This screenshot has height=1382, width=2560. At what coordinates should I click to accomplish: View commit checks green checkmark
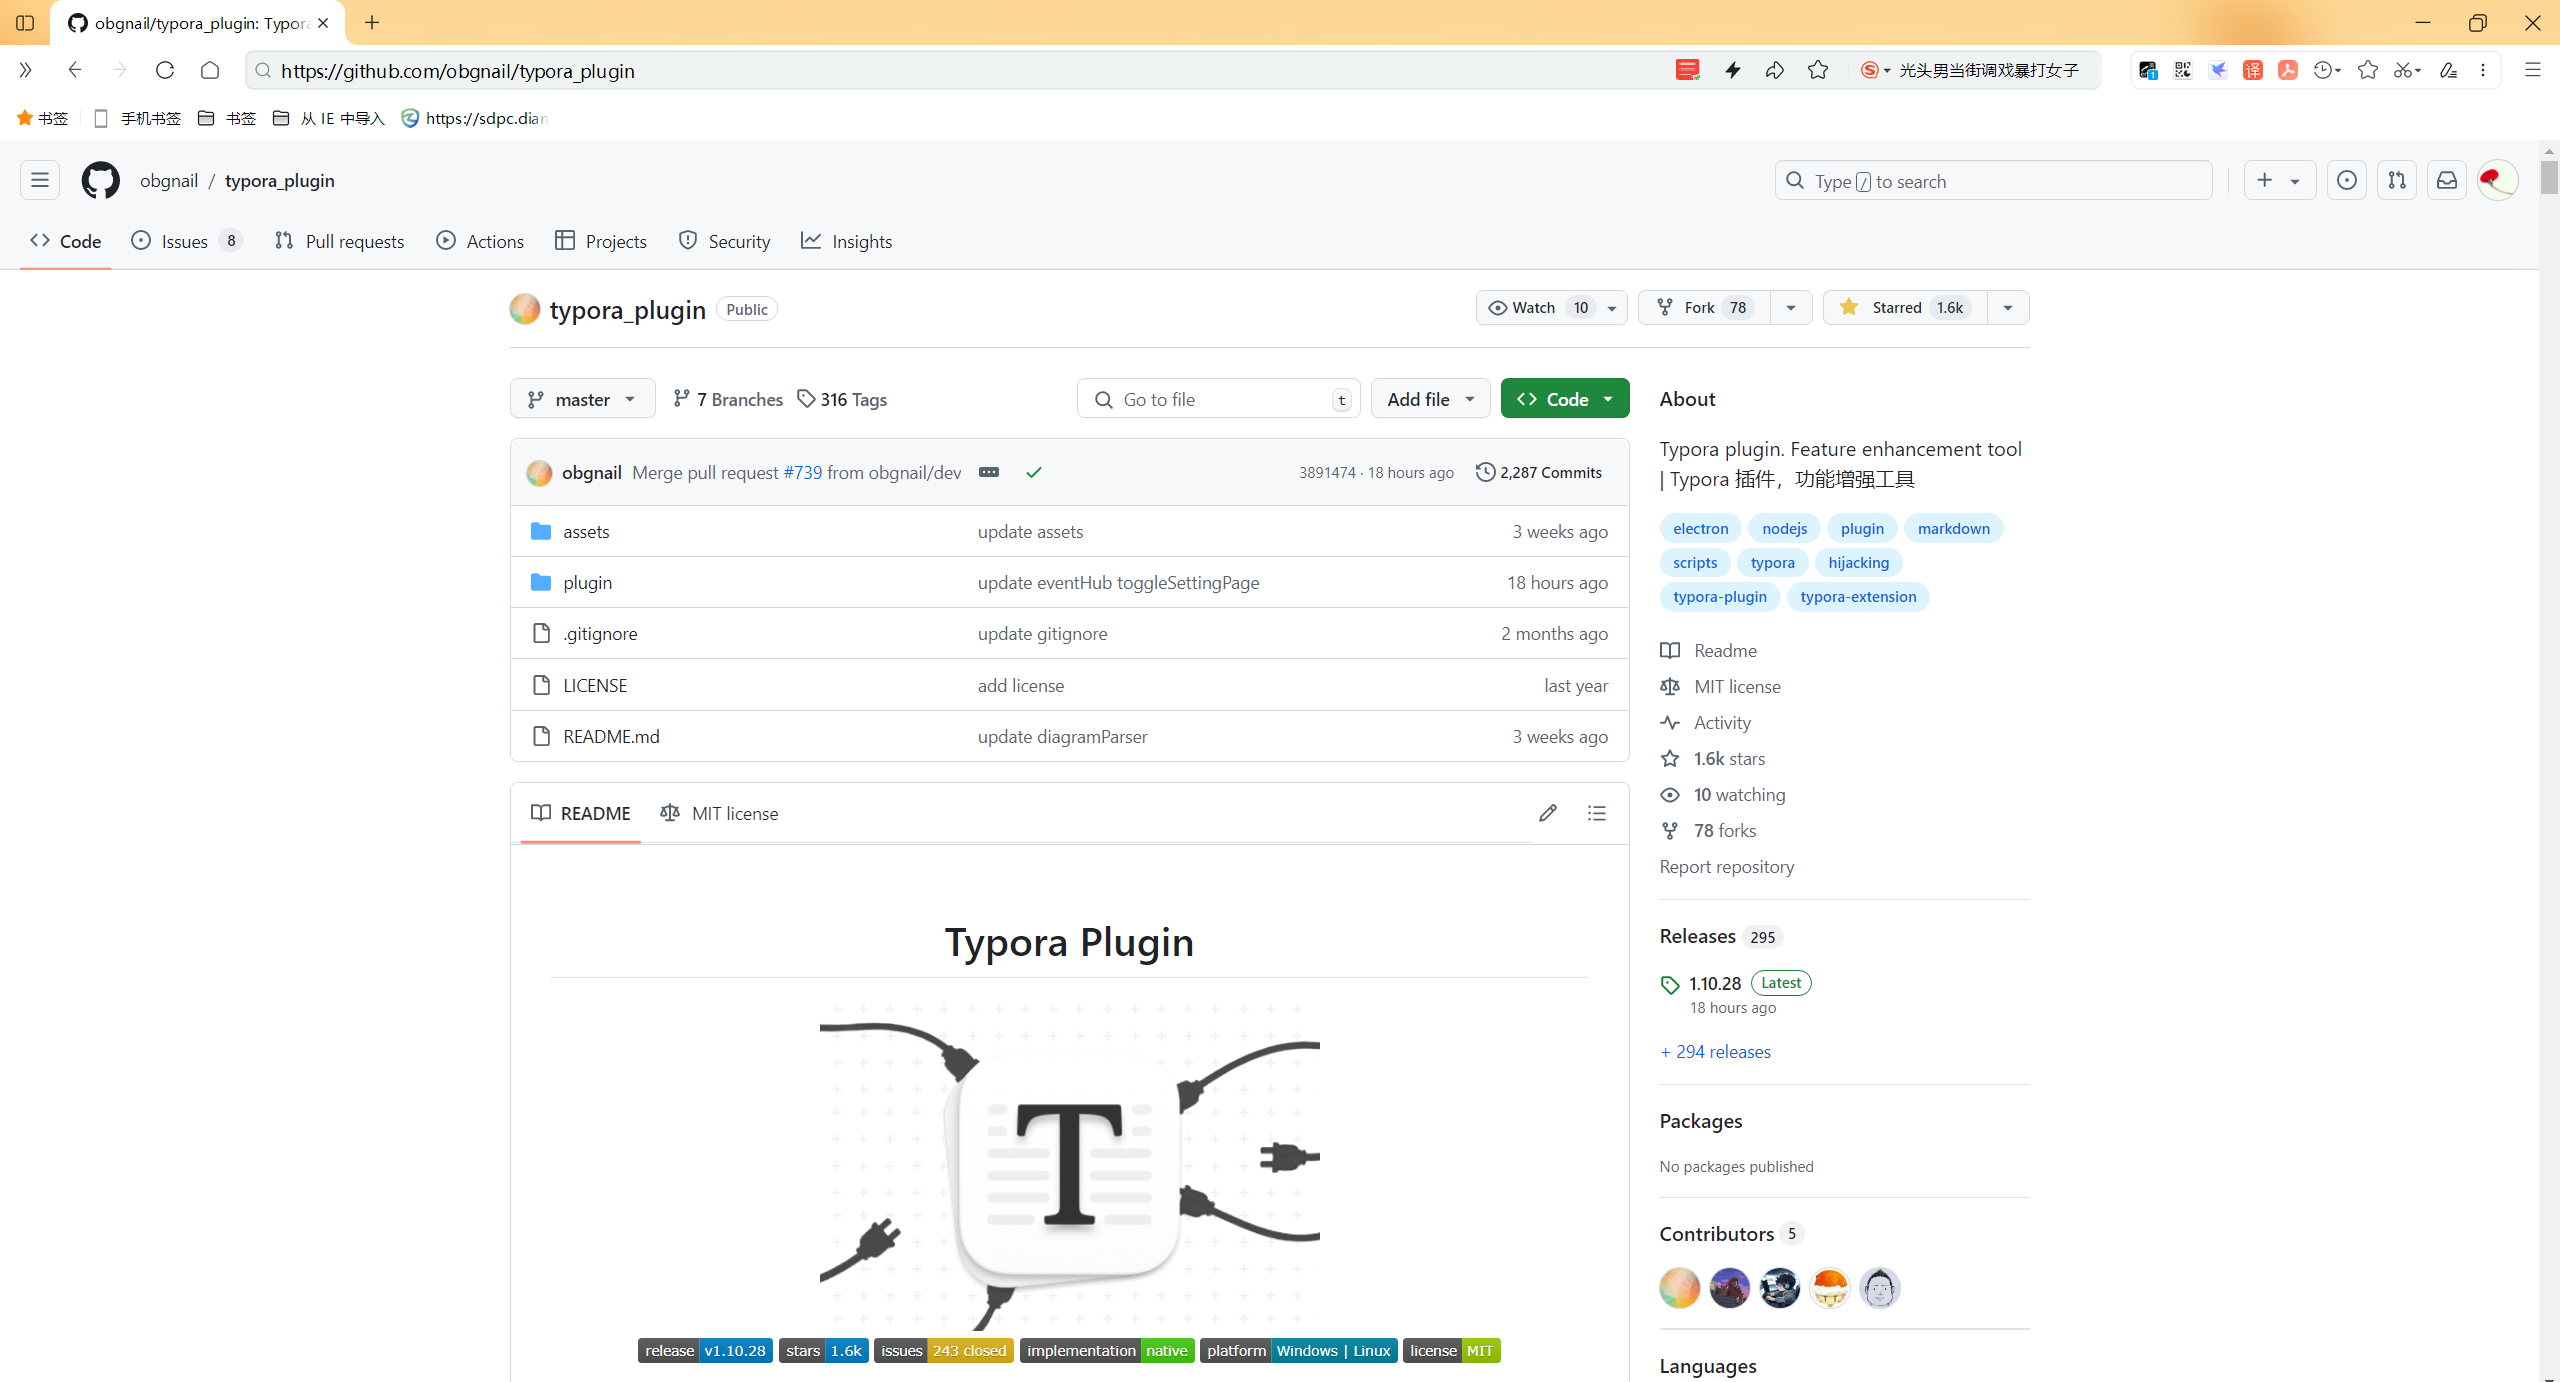pos(1034,472)
